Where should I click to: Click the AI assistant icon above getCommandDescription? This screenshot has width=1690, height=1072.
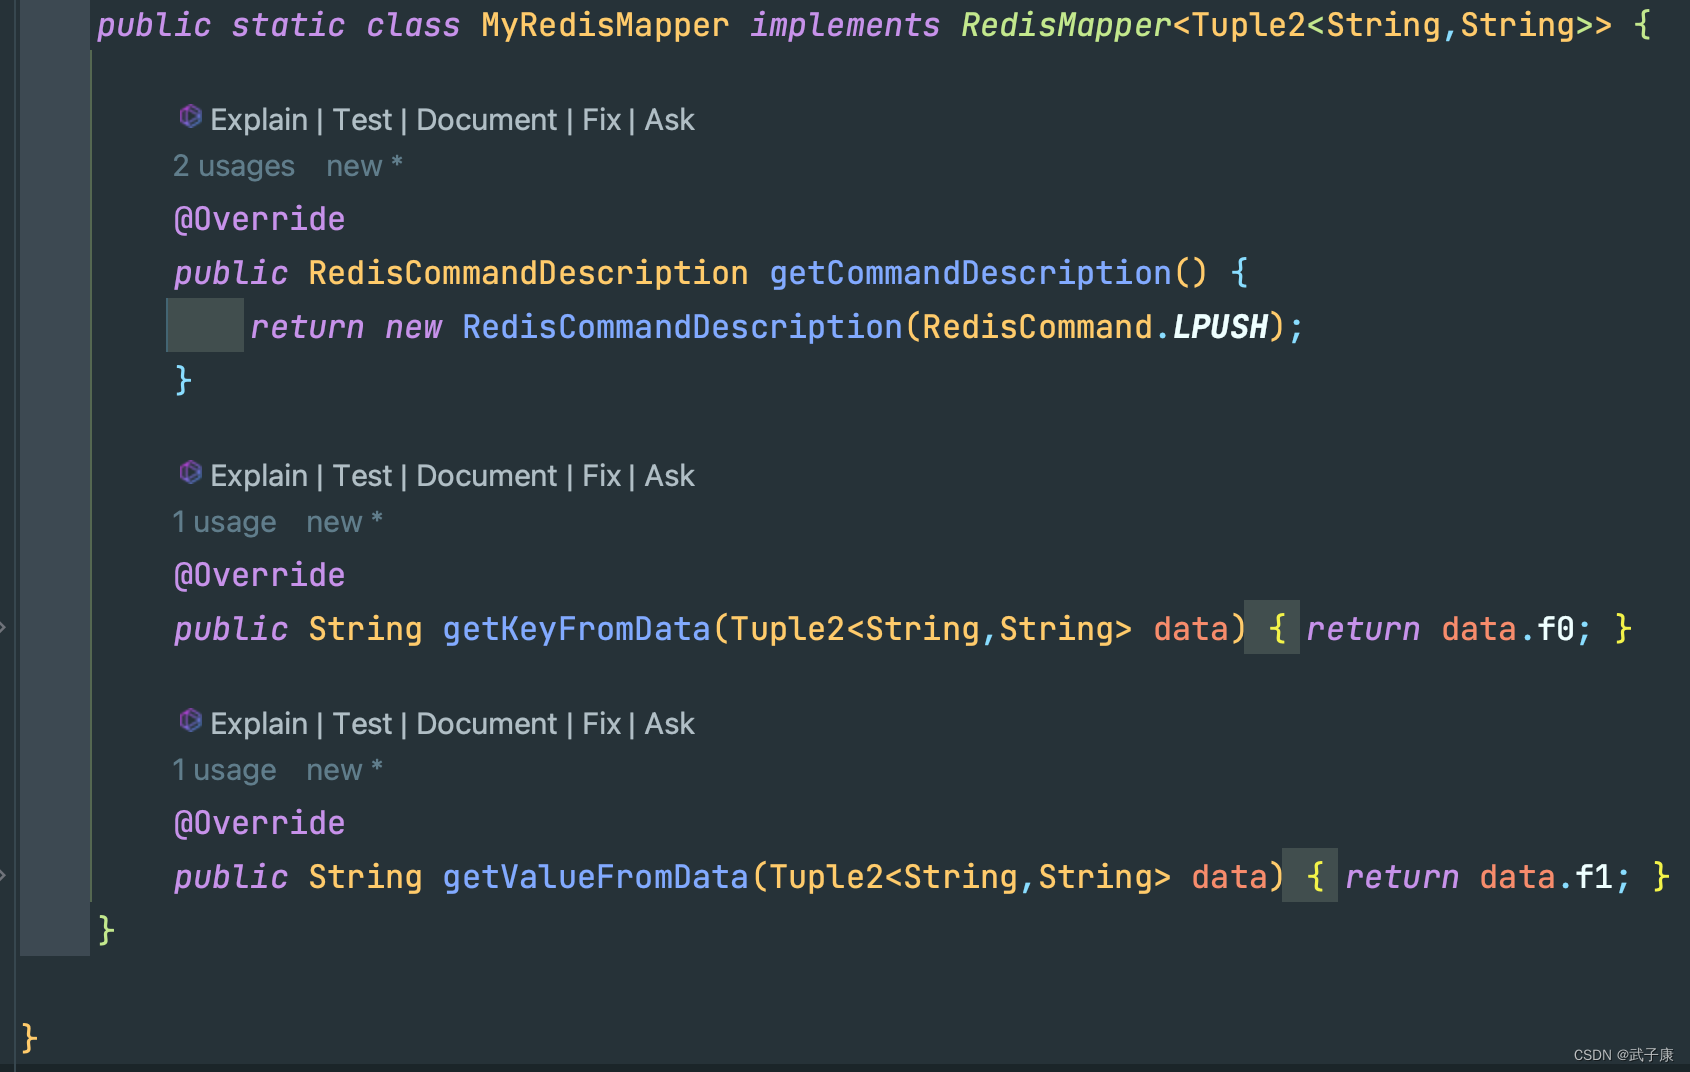(x=190, y=117)
